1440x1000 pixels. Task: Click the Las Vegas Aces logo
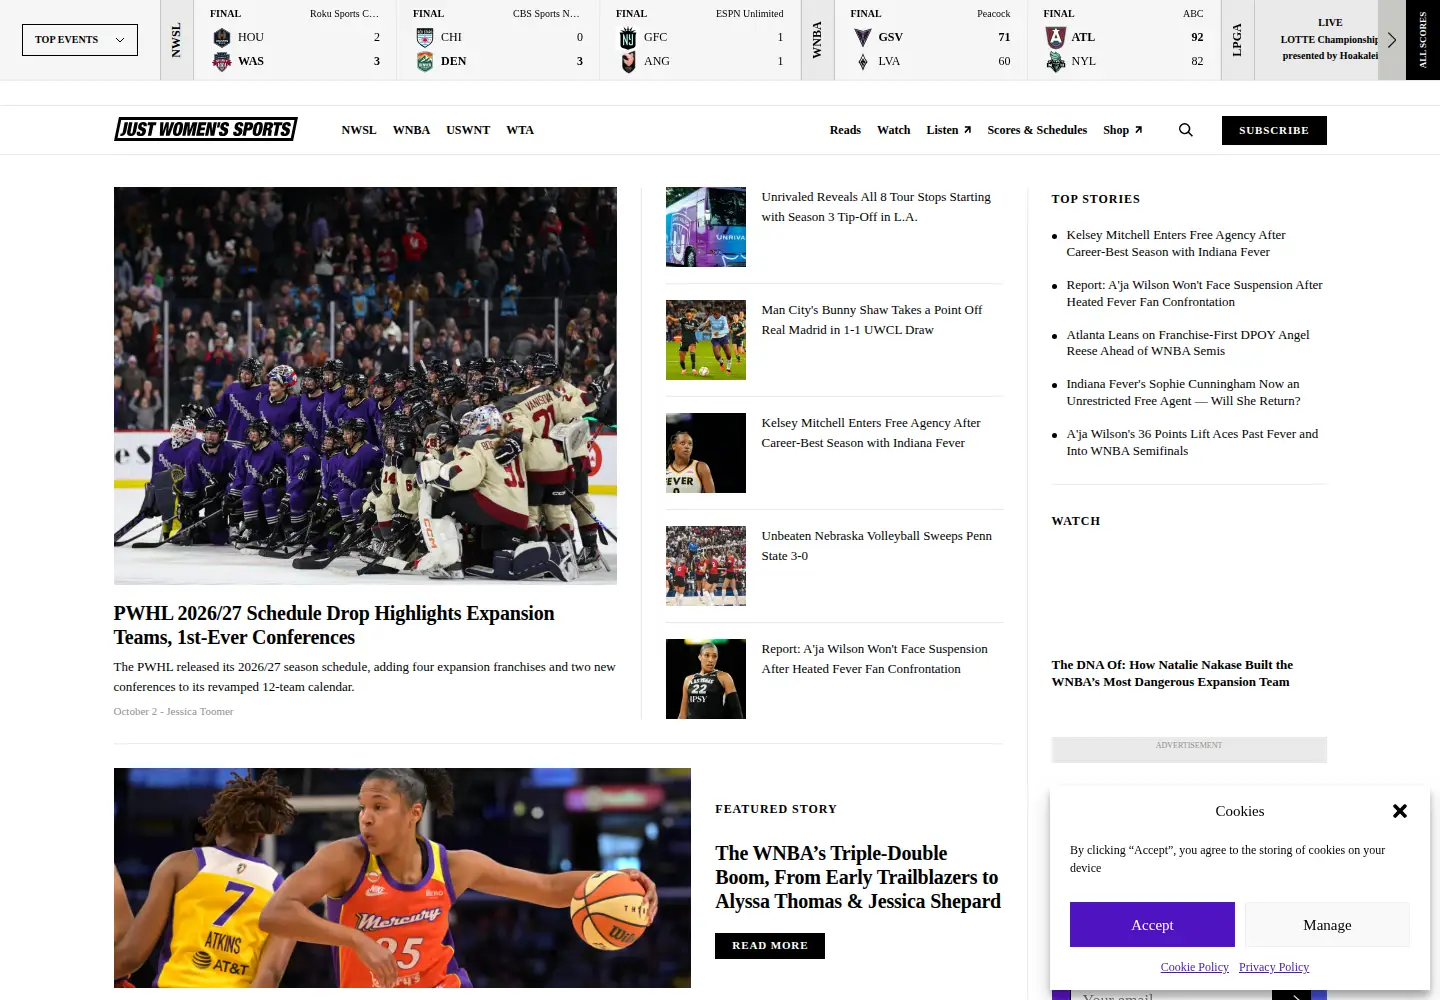(862, 61)
